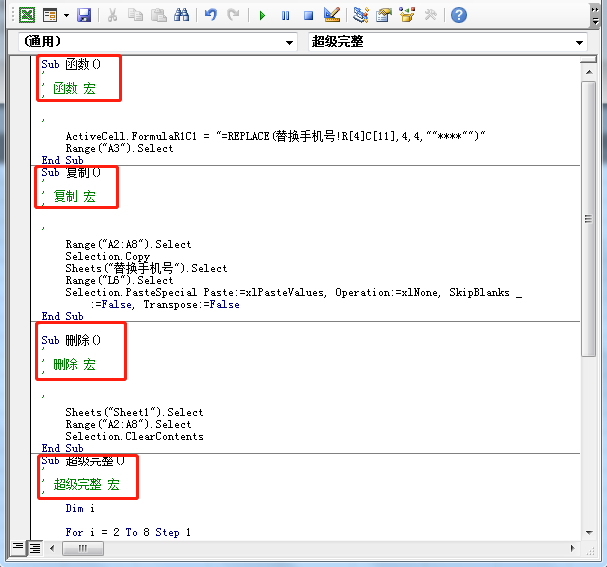
Task: Open the Toolbox icon
Action: tap(430, 15)
